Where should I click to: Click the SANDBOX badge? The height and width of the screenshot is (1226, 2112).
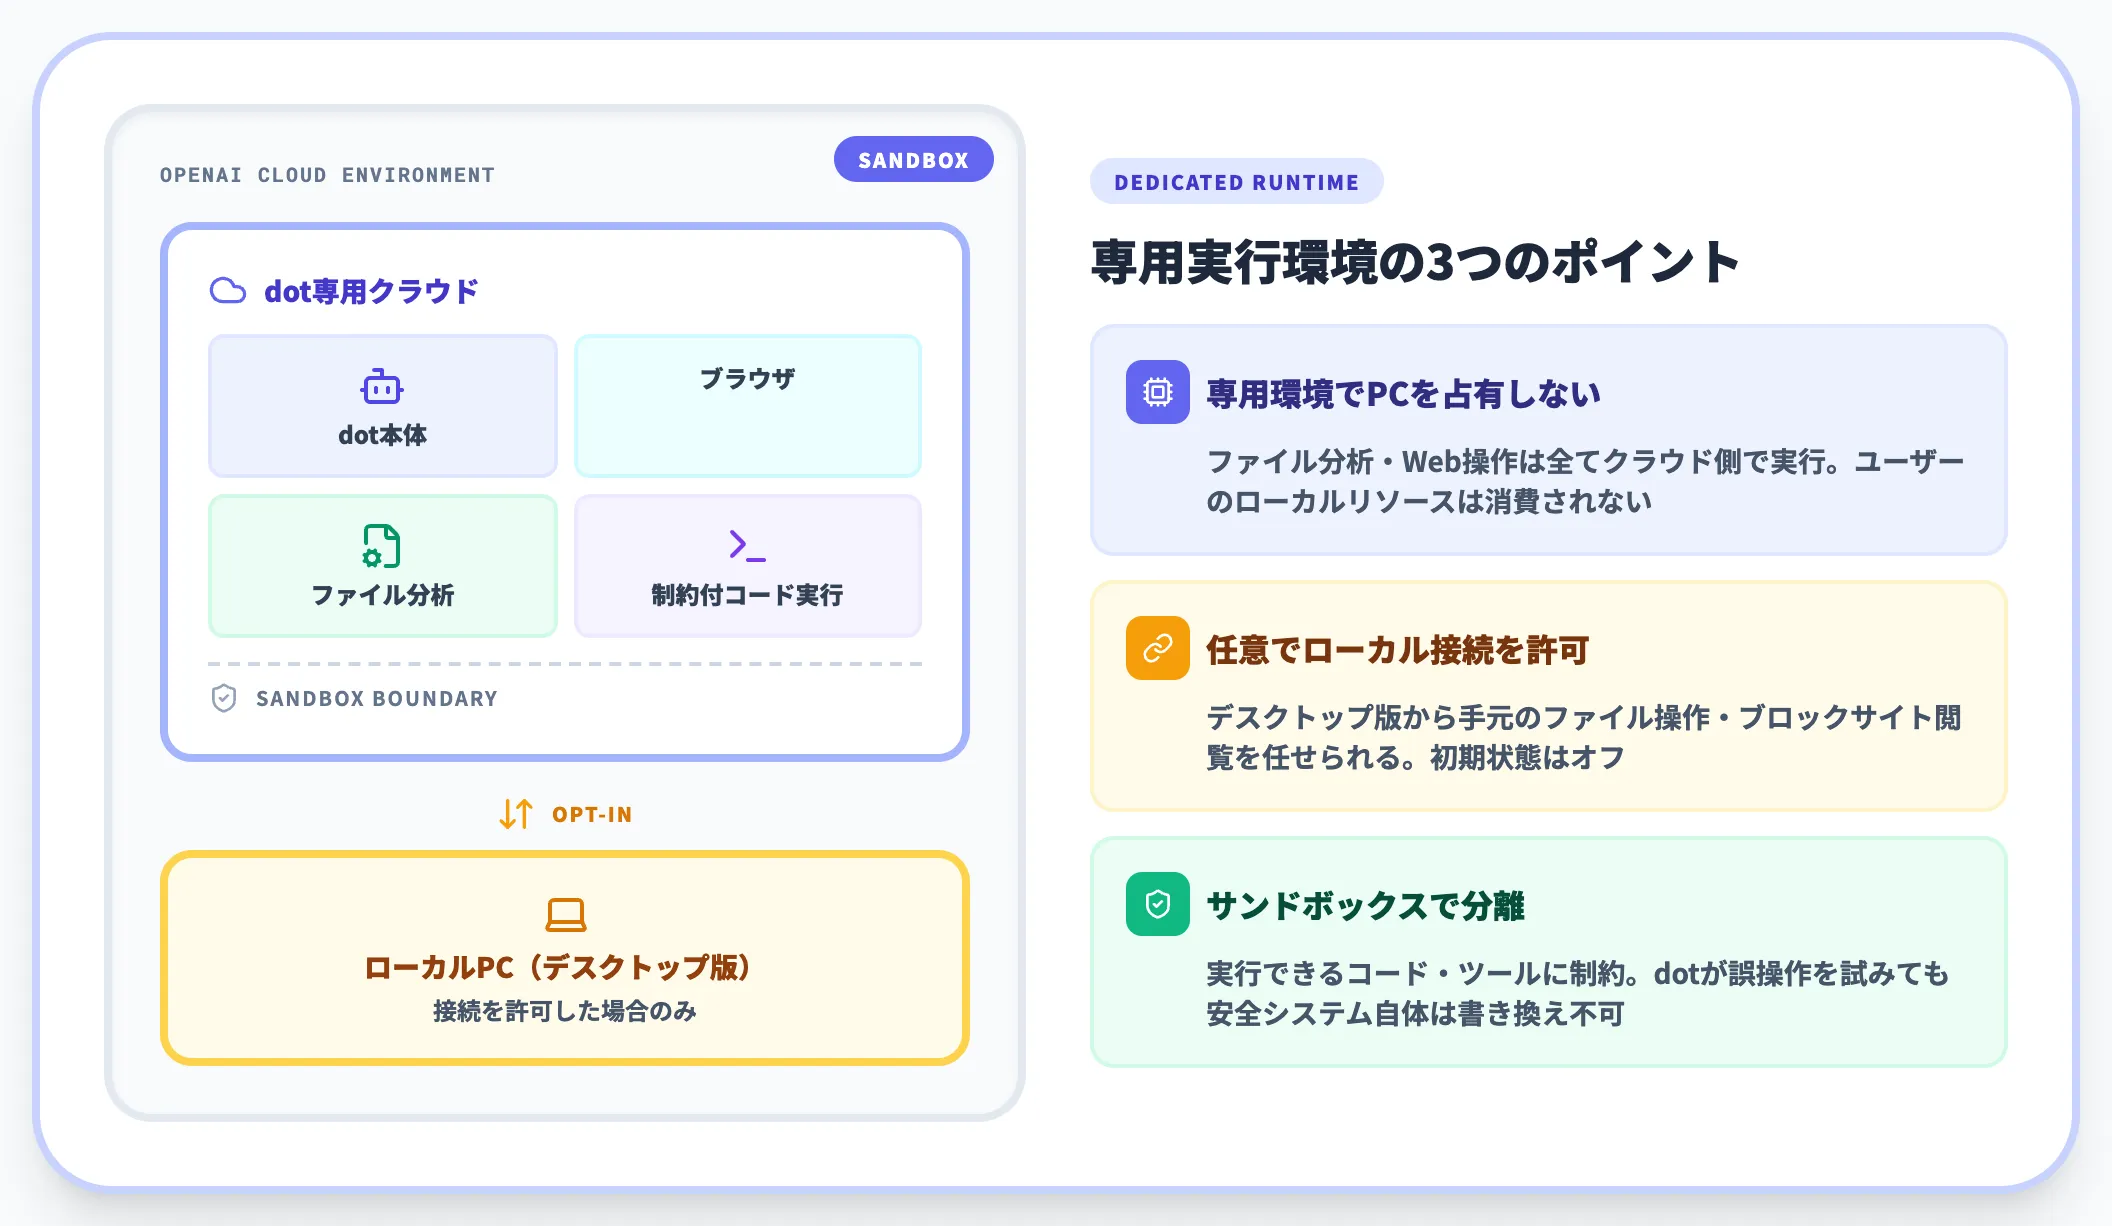[x=913, y=160]
